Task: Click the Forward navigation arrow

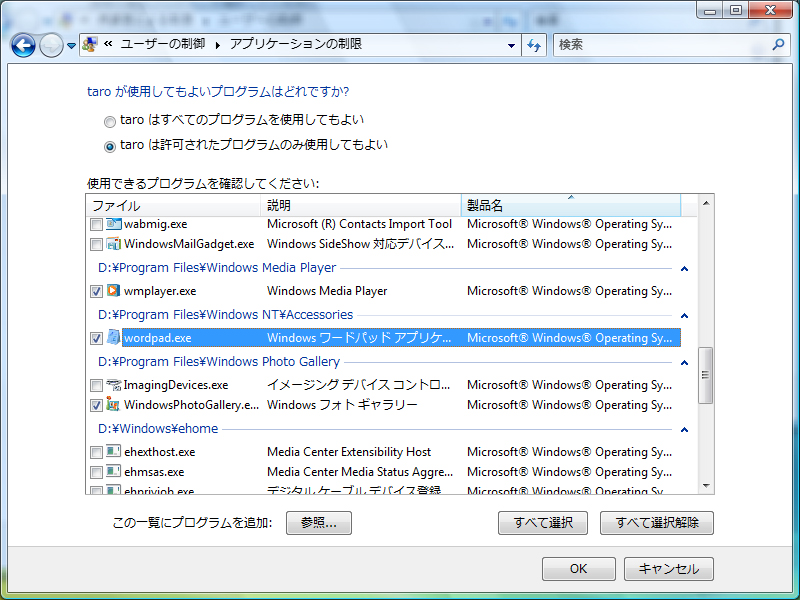Action: [51, 45]
